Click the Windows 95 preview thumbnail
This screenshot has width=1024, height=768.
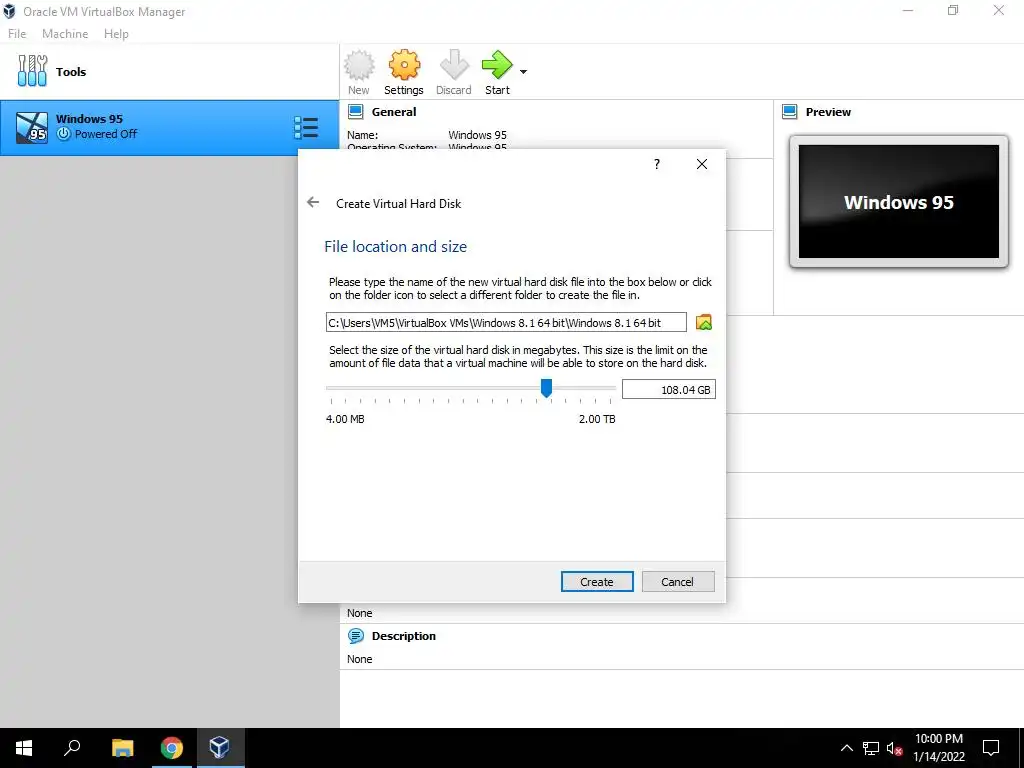coord(899,202)
